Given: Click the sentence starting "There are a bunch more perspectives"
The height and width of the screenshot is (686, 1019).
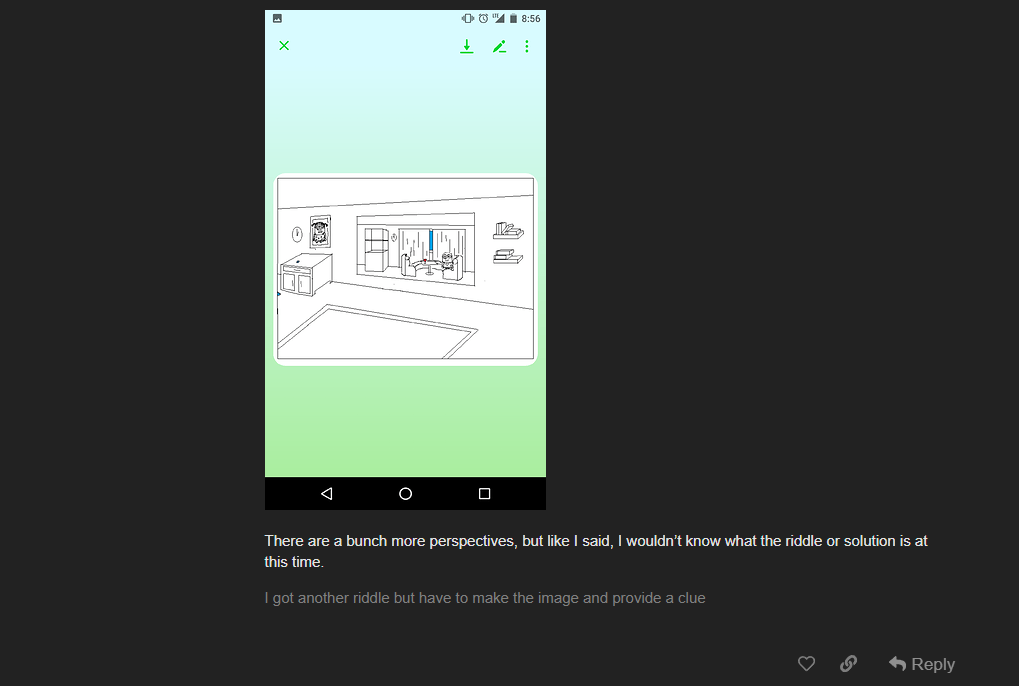Looking at the screenshot, I should [x=596, y=551].
